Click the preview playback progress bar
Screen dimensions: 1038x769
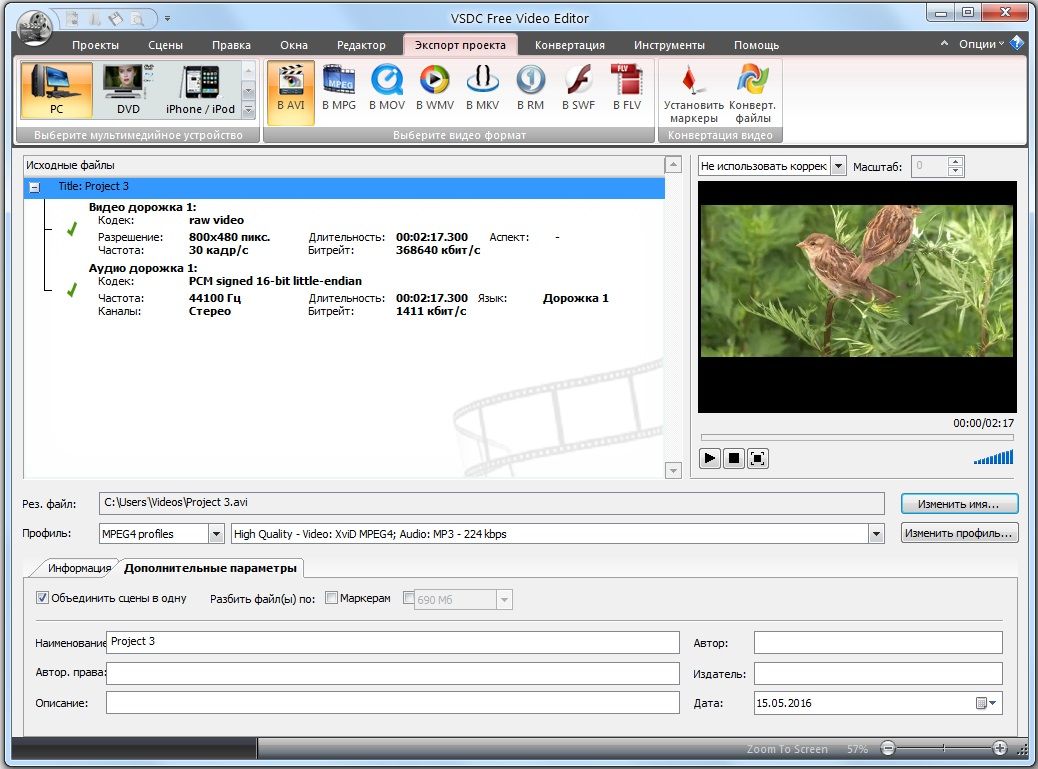click(857, 437)
